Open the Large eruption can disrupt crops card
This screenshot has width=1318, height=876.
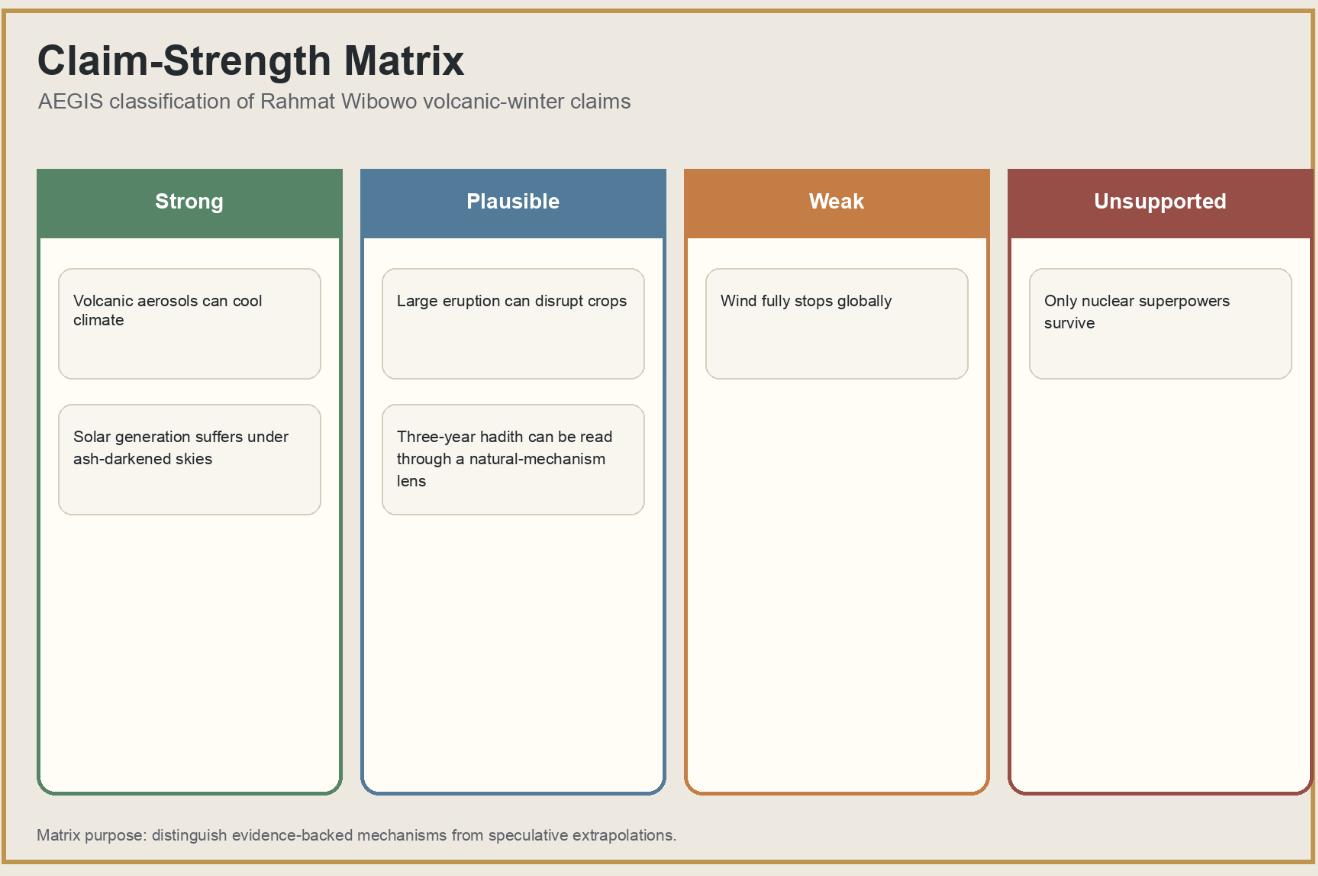(x=513, y=324)
